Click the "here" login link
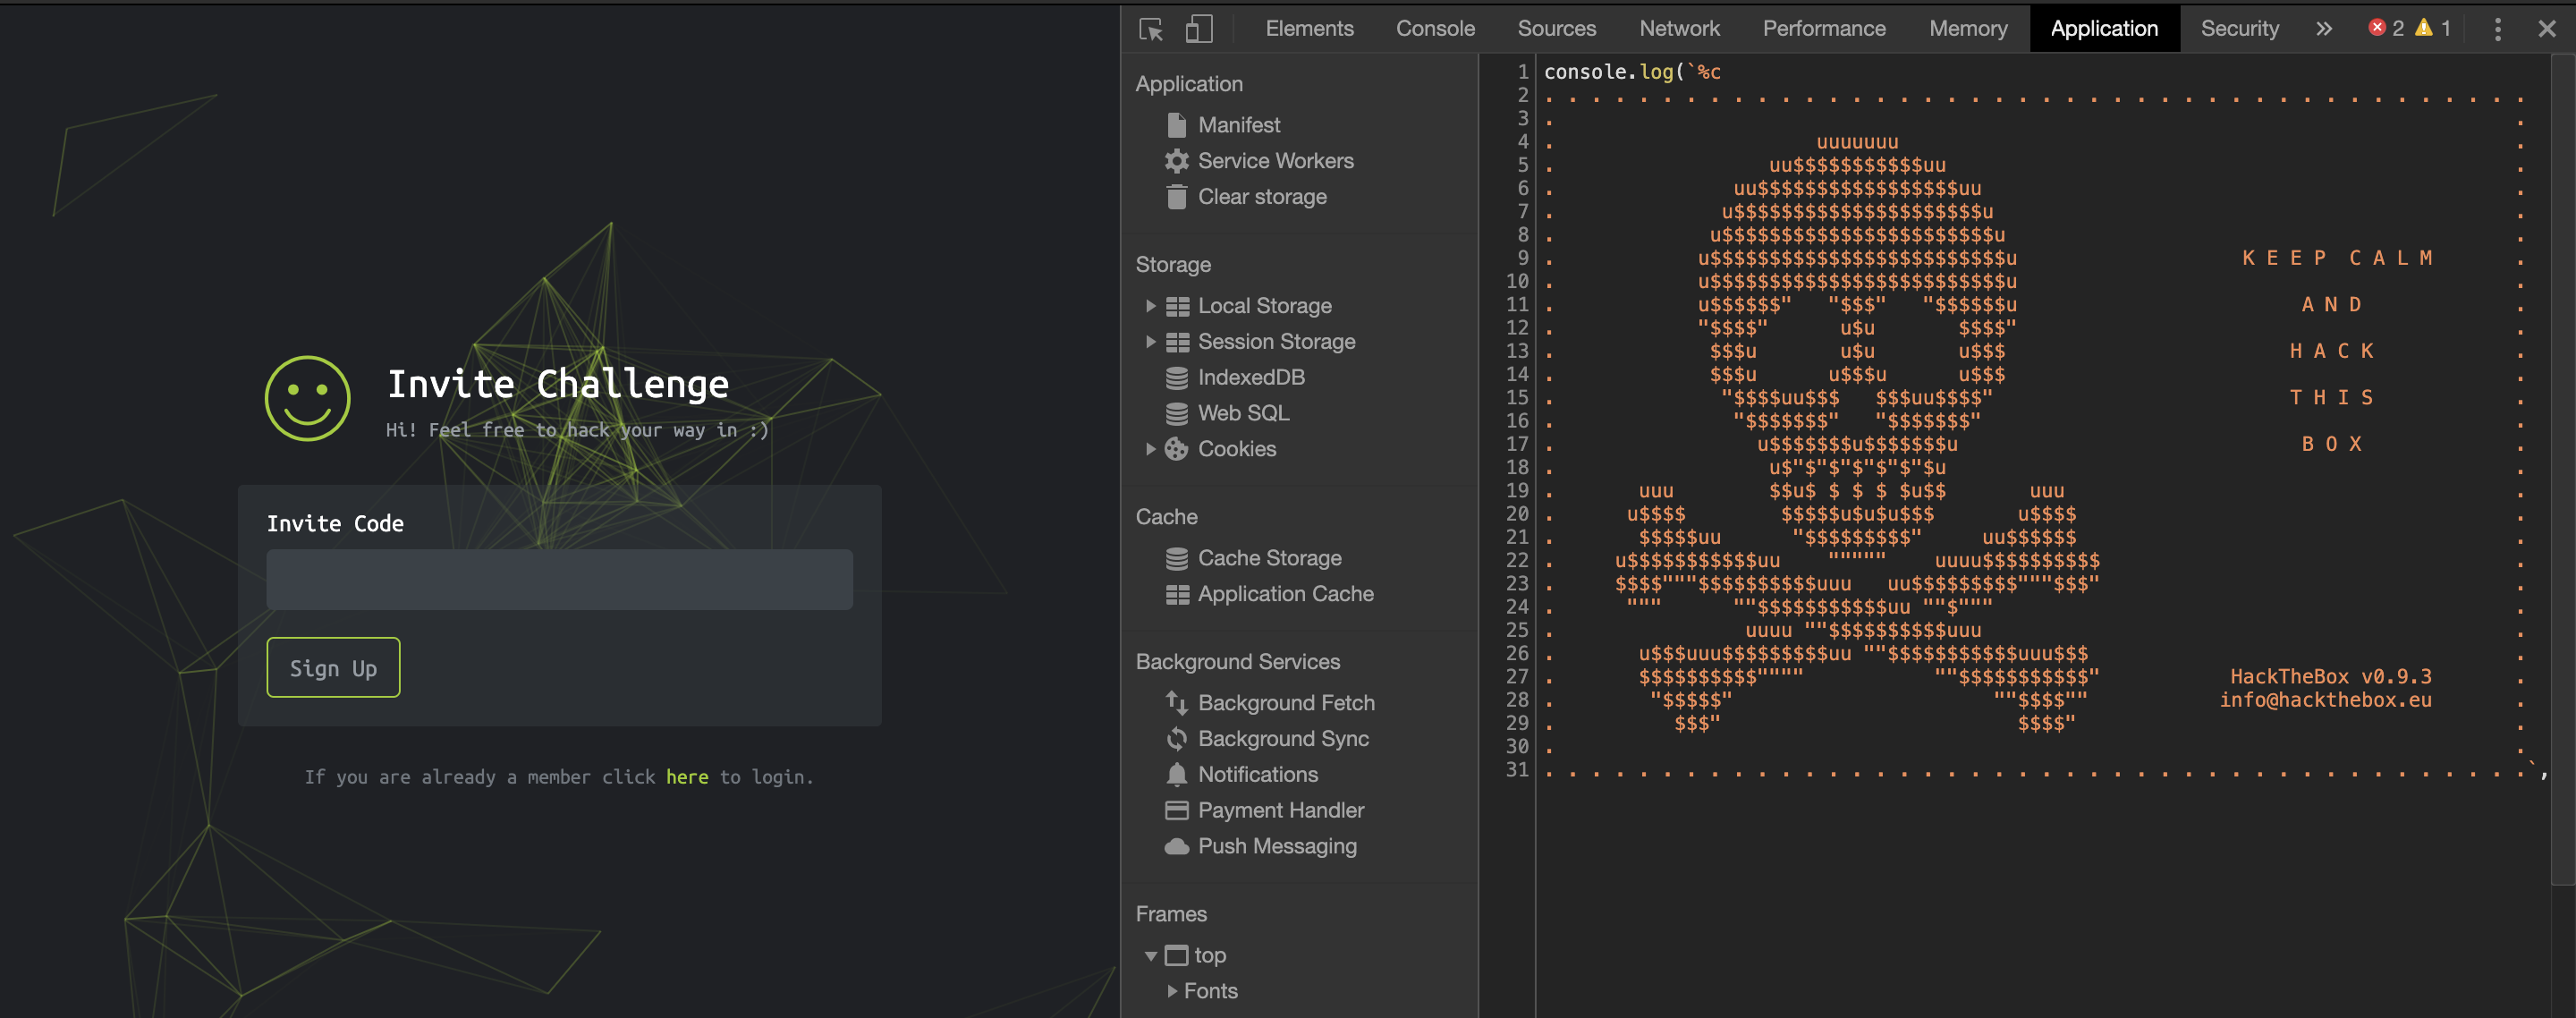Screen dimensions: 2576x1018 [x=687, y=777]
